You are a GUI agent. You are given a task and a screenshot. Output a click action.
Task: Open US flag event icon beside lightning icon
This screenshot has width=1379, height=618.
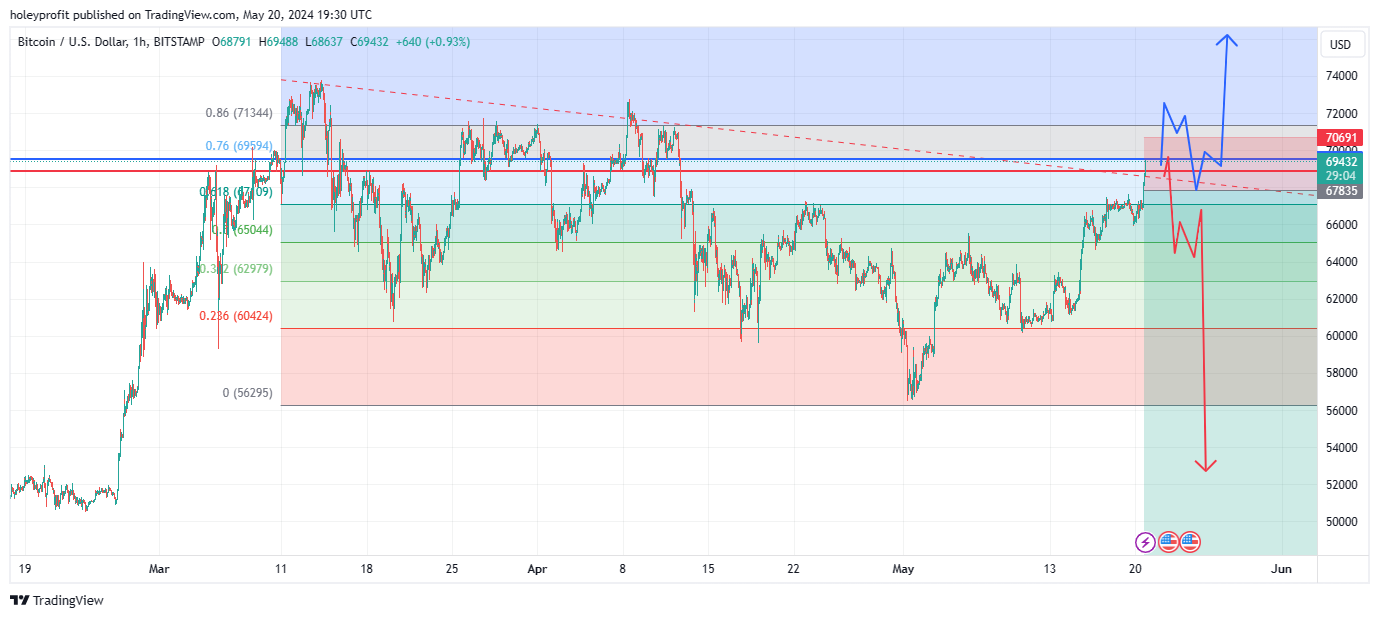(1168, 542)
